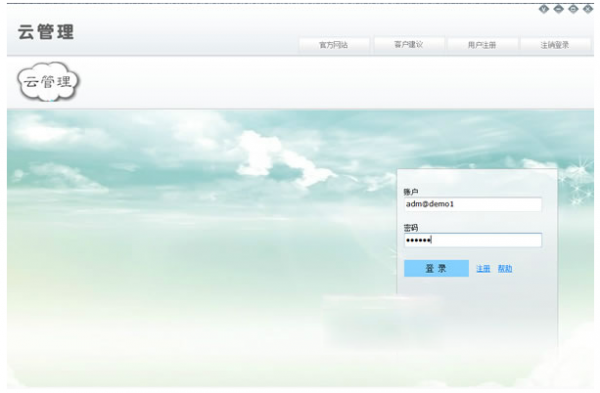Click the 云管理 title text
The image size is (600, 393).
46,32
